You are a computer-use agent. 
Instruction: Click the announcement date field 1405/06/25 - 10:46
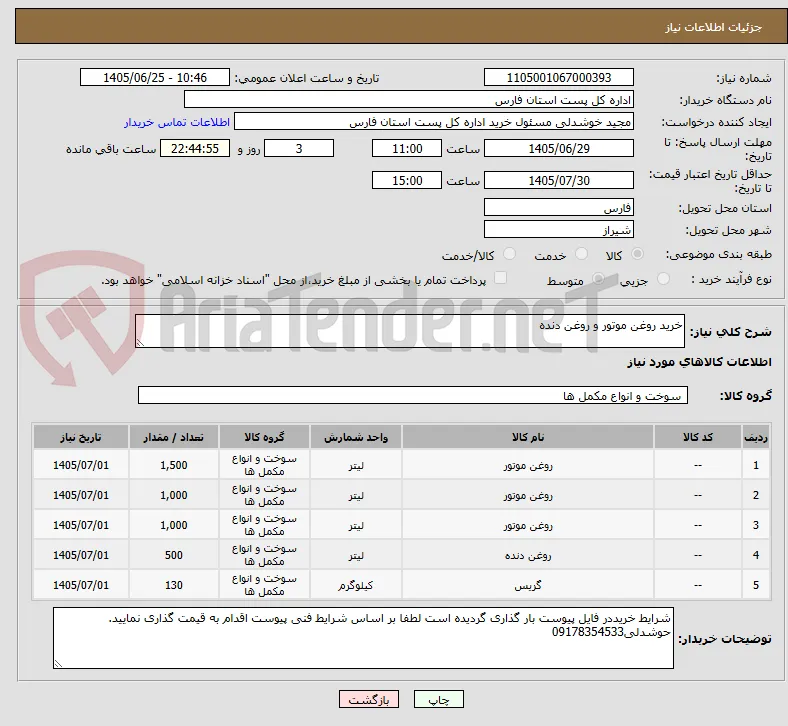(155, 77)
